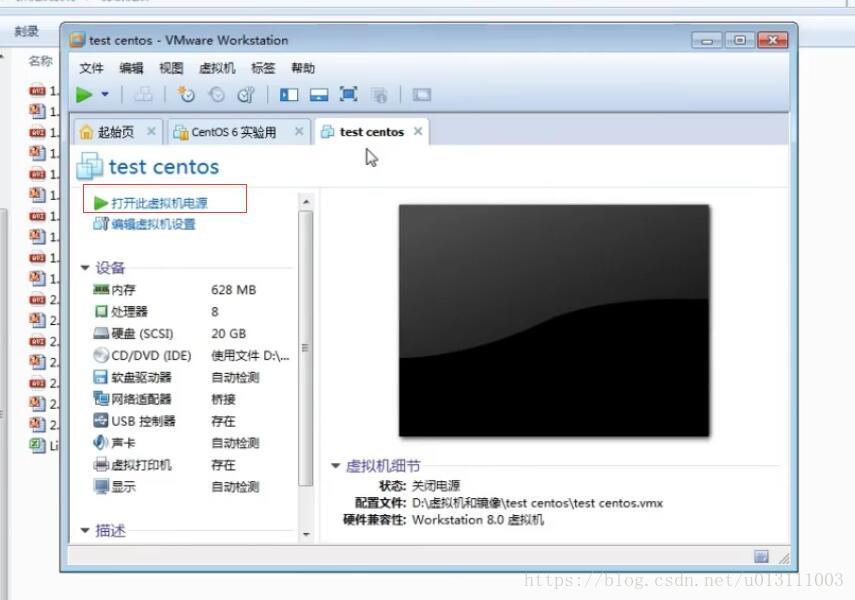Click the test centos VM title icon

90,166
